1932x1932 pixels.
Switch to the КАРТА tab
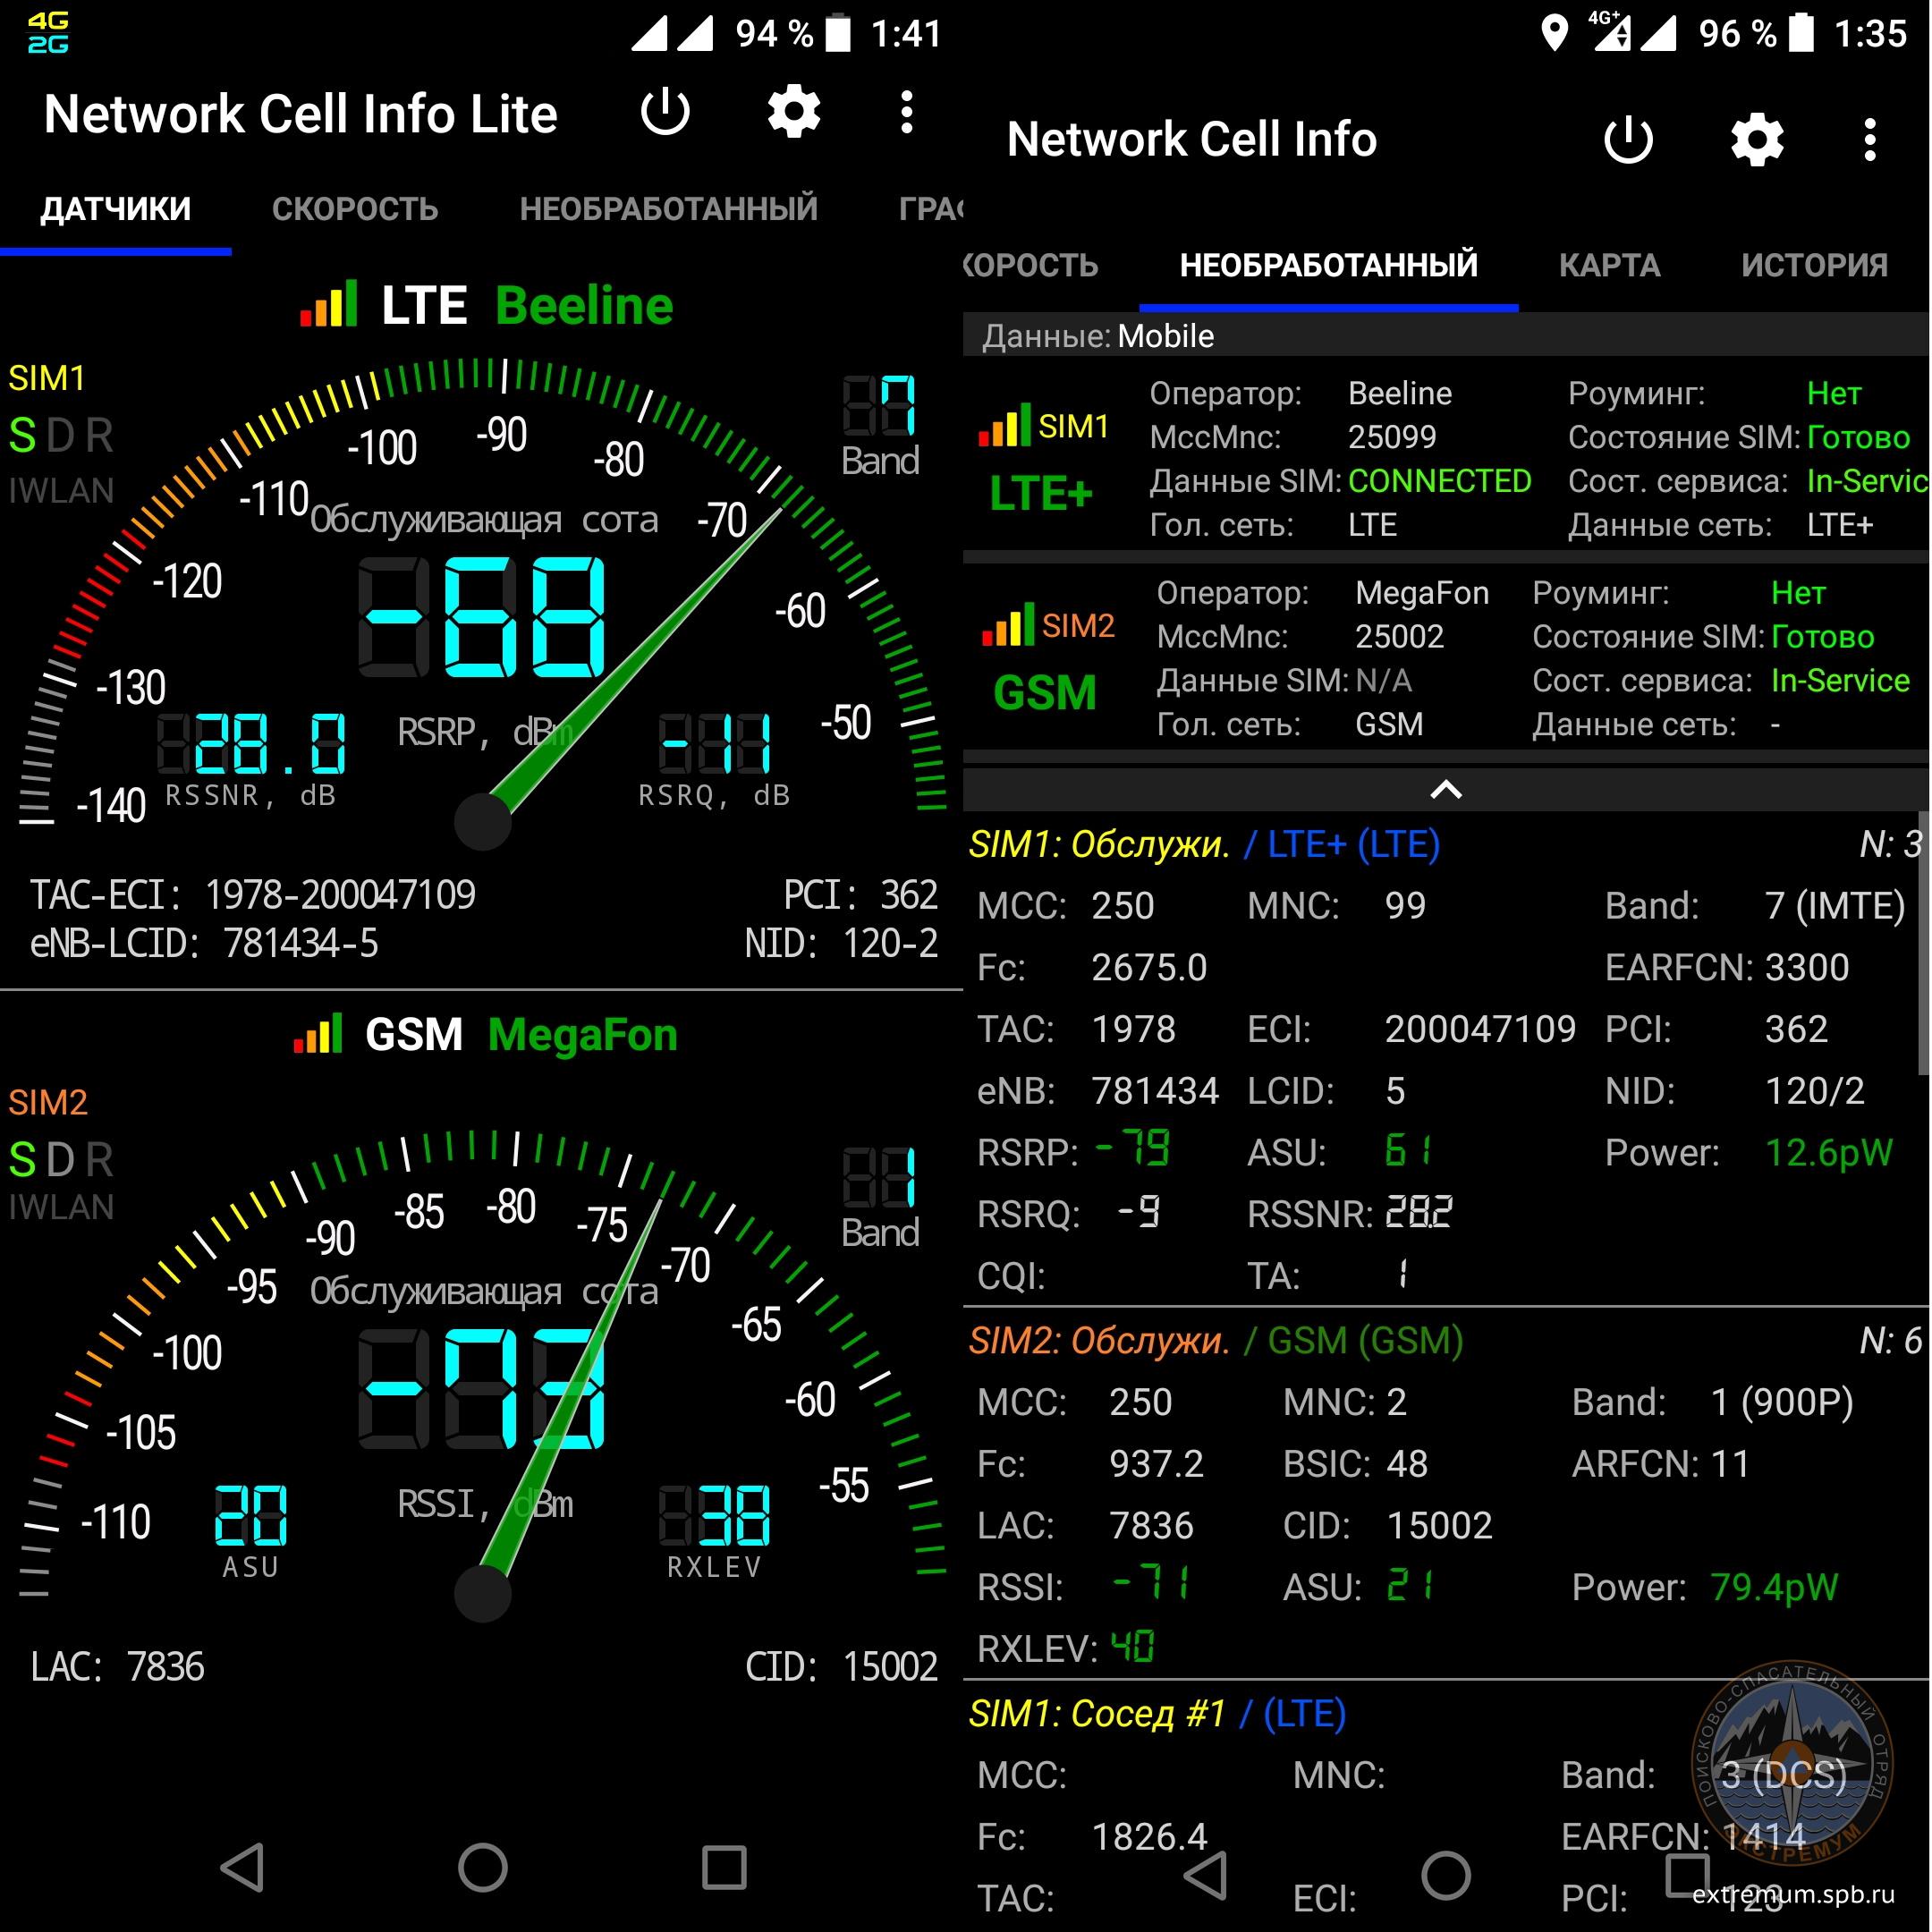coord(1609,265)
